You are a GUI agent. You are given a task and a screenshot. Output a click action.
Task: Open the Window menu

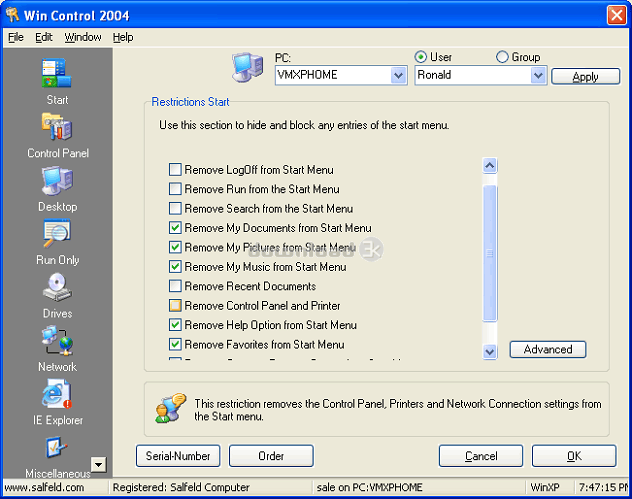(83, 37)
